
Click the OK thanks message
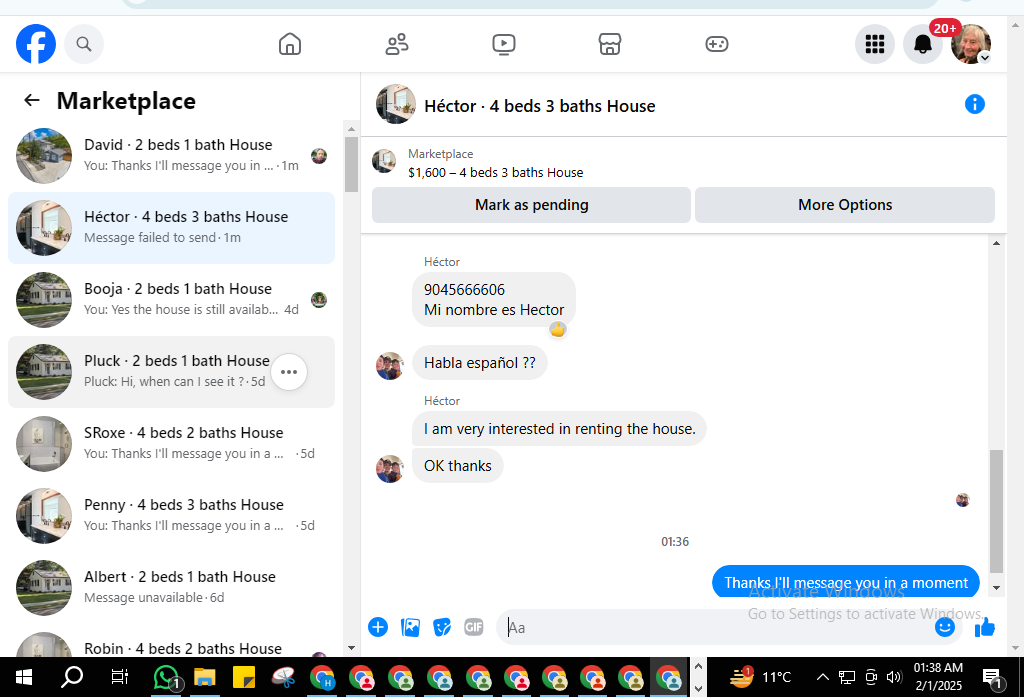(457, 466)
